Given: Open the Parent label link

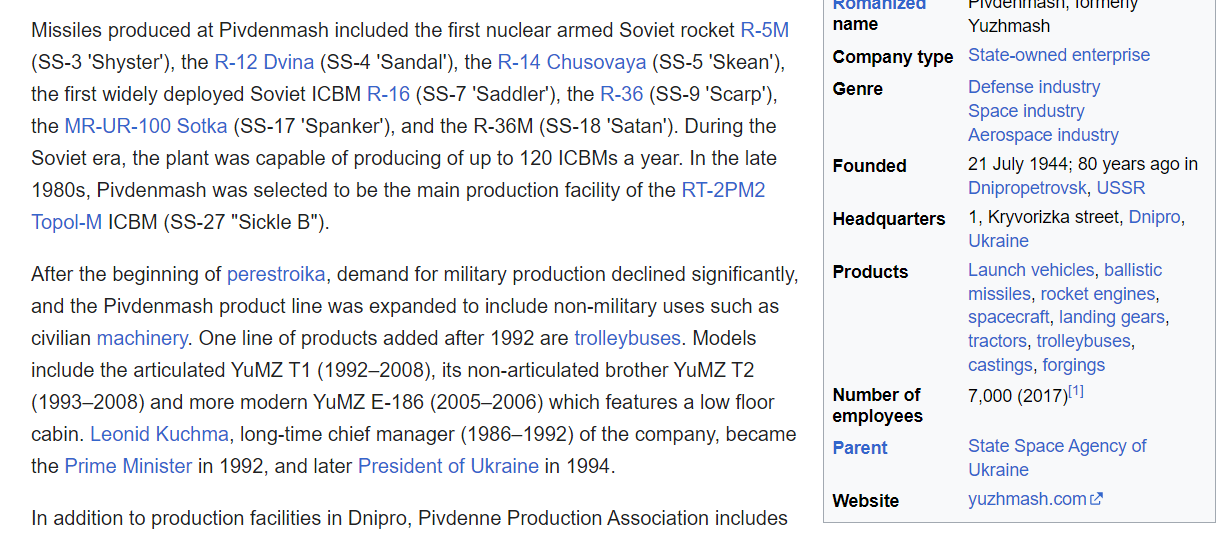Looking at the screenshot, I should 859,447.
